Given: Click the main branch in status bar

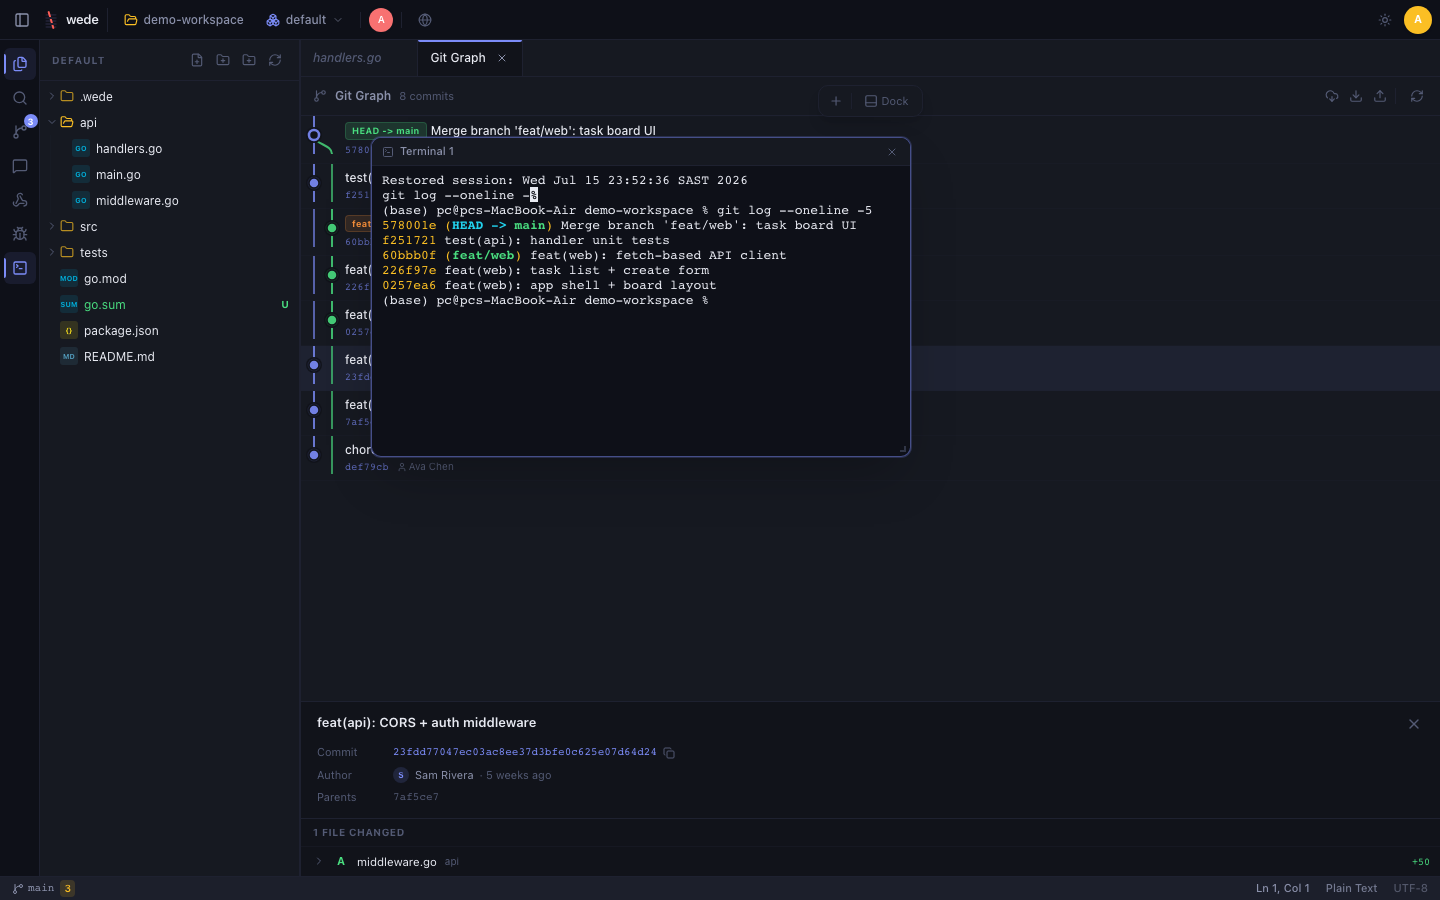Looking at the screenshot, I should coord(33,888).
